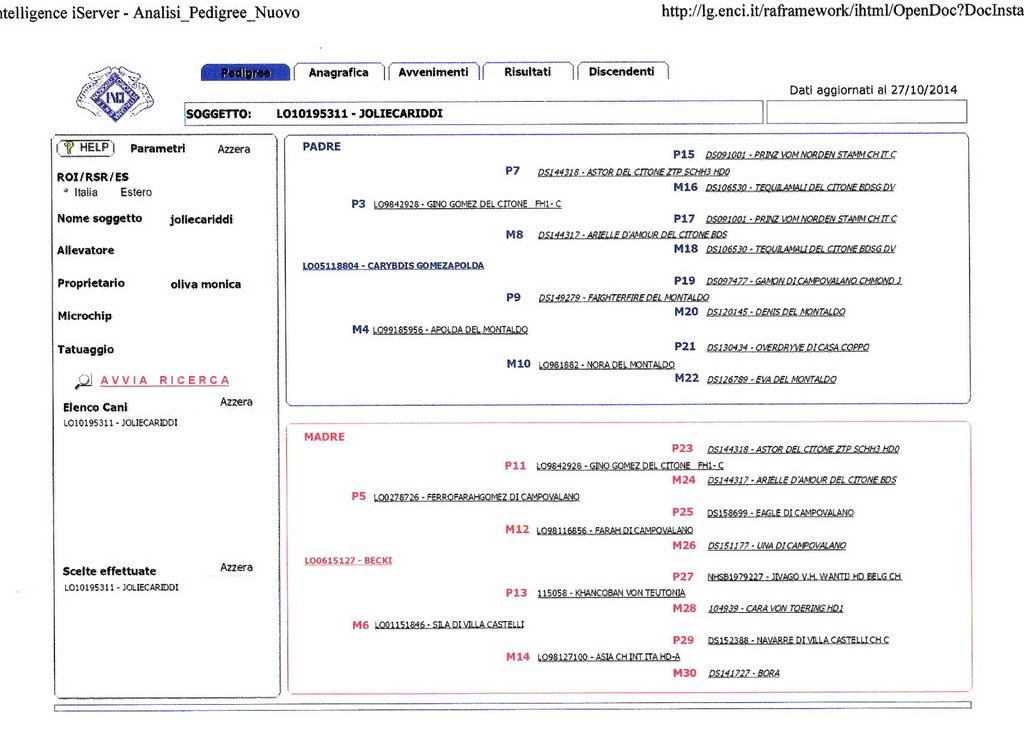Open M14 link ASIA CH INT ITA HD-A
1024x740 pixels.
[609, 657]
